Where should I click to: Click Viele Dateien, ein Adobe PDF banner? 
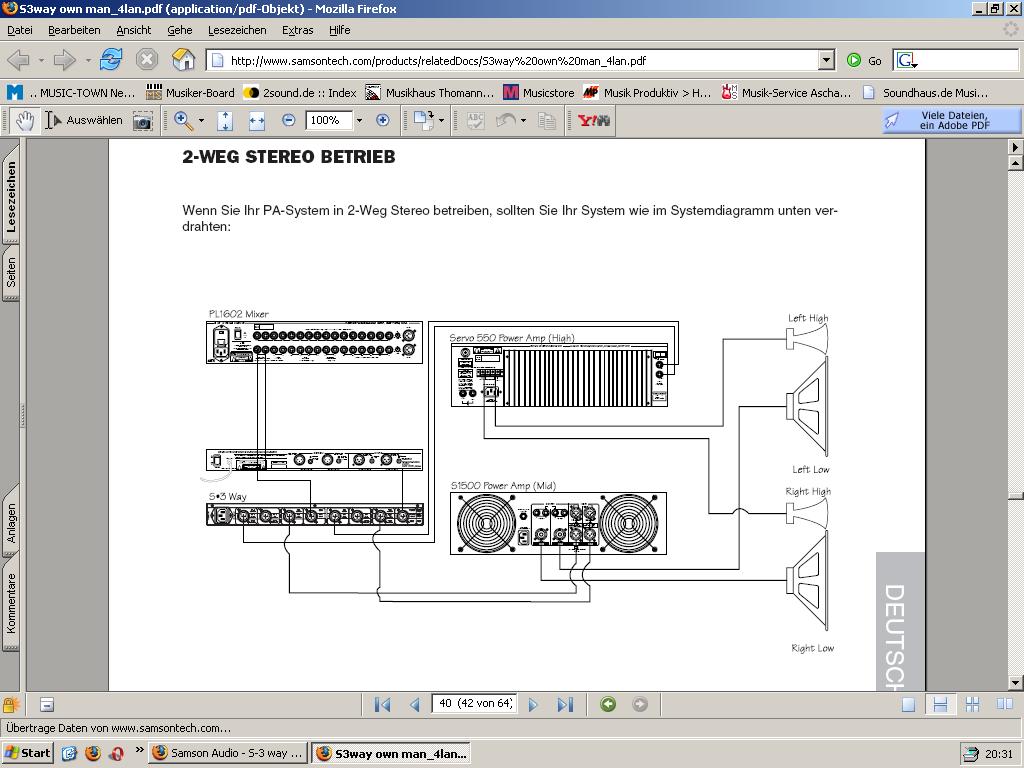coord(952,120)
